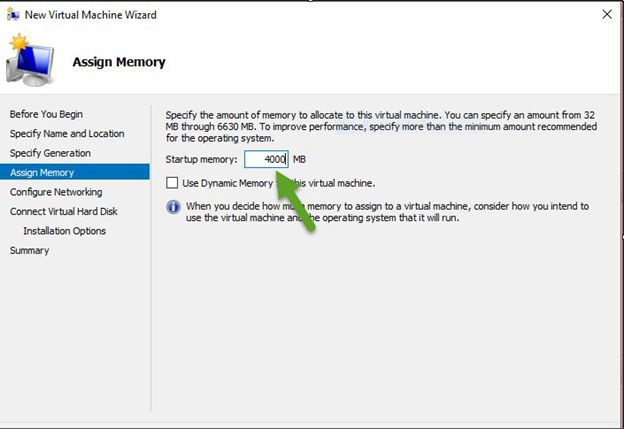Screen dimensions: 624x429
Task: Click the blue information icon
Action: 173,207
